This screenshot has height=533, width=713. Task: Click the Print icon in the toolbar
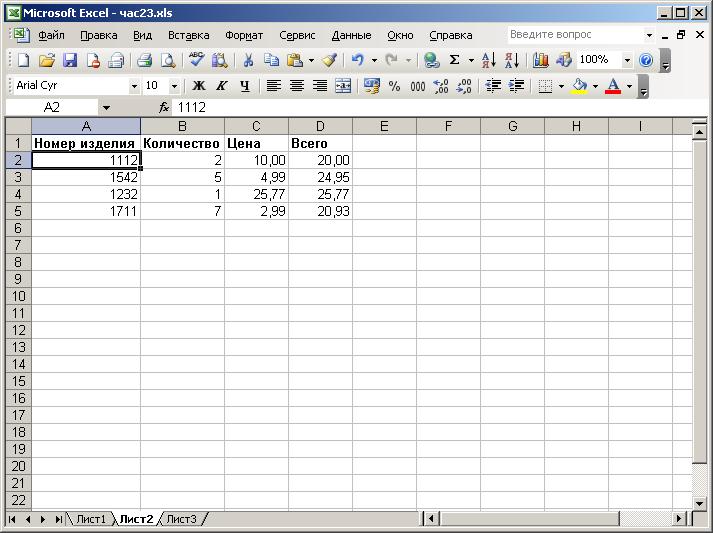(145, 60)
